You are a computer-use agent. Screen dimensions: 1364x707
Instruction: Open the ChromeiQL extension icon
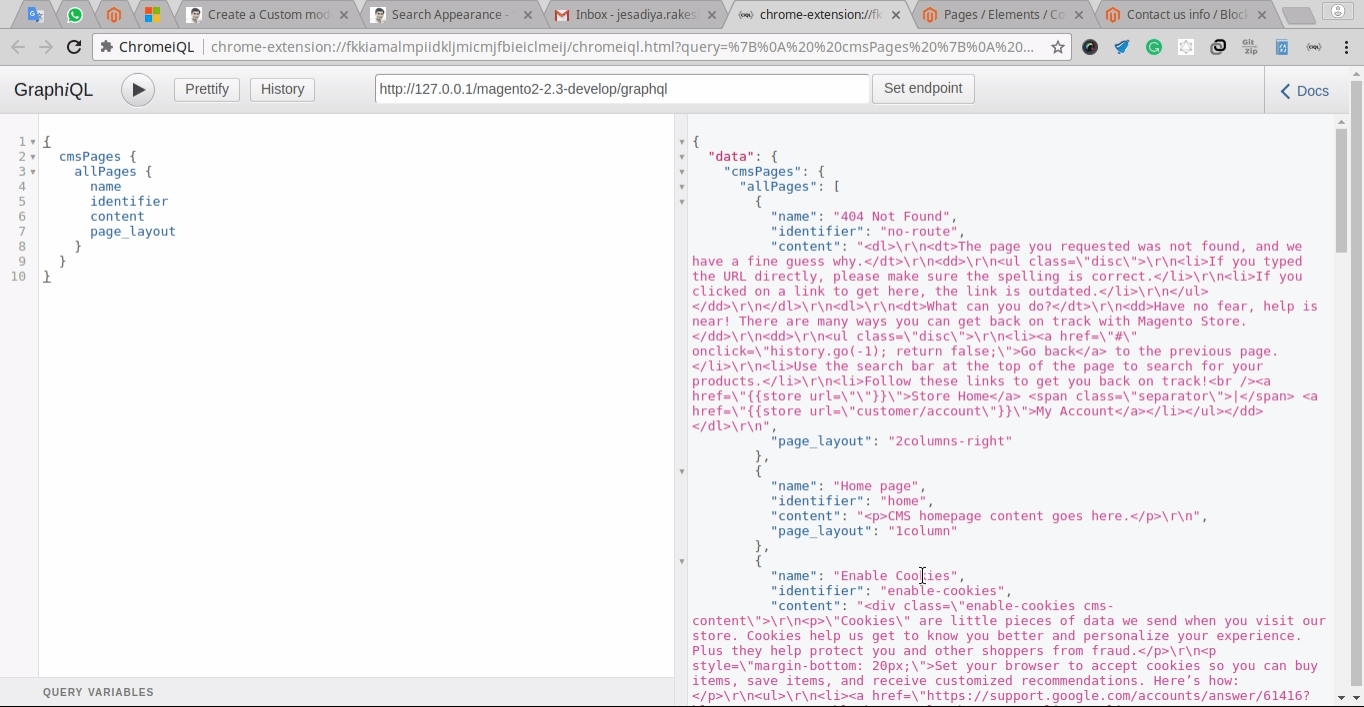click(x=1315, y=47)
